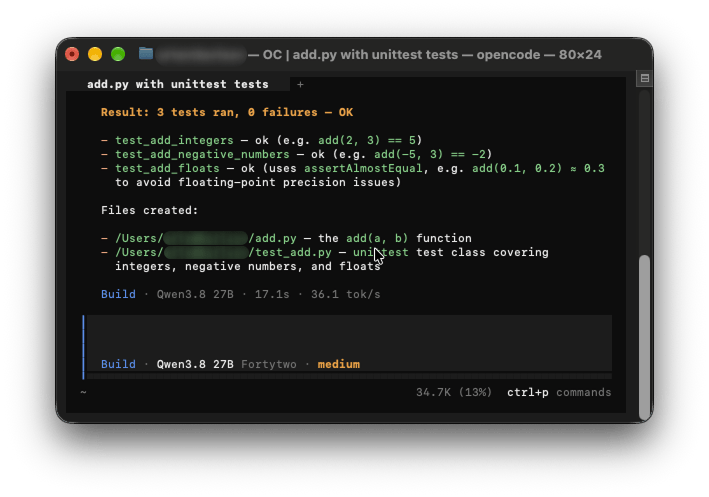Click the green zoom window button

[x=118, y=54]
